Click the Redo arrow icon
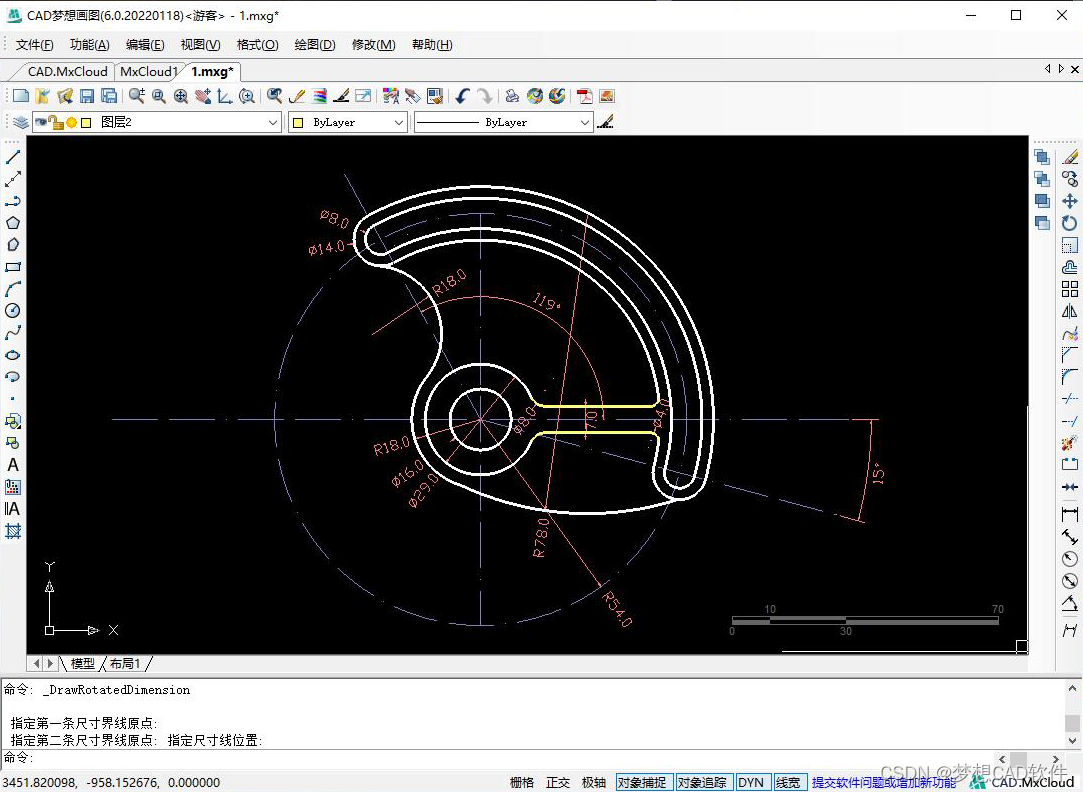 [485, 96]
